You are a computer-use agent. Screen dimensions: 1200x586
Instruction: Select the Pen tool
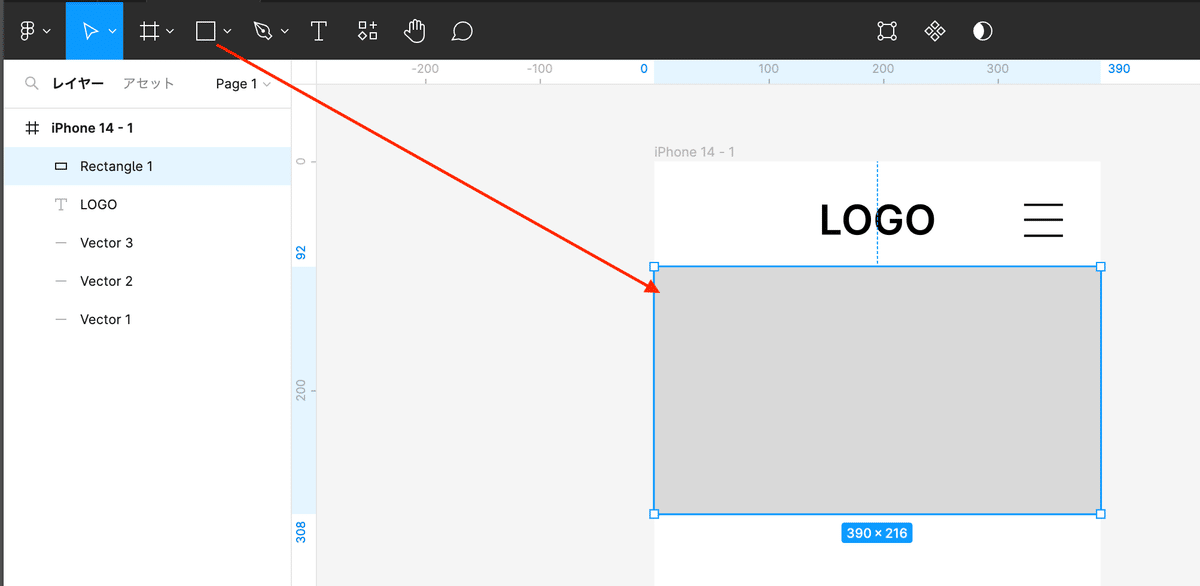pos(263,31)
